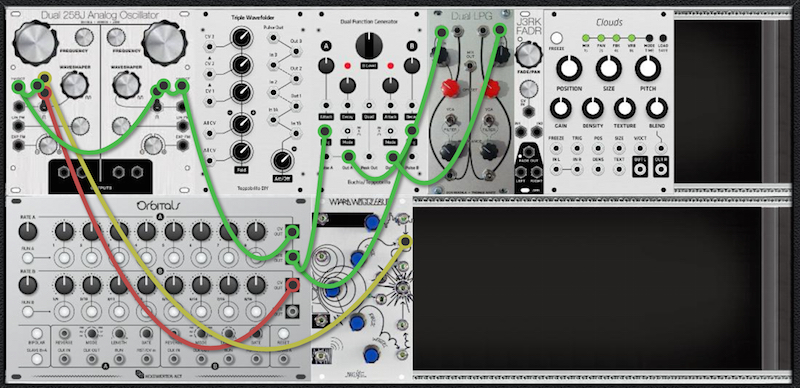Select the TRIG input jack on Clouds

[x=577, y=149]
